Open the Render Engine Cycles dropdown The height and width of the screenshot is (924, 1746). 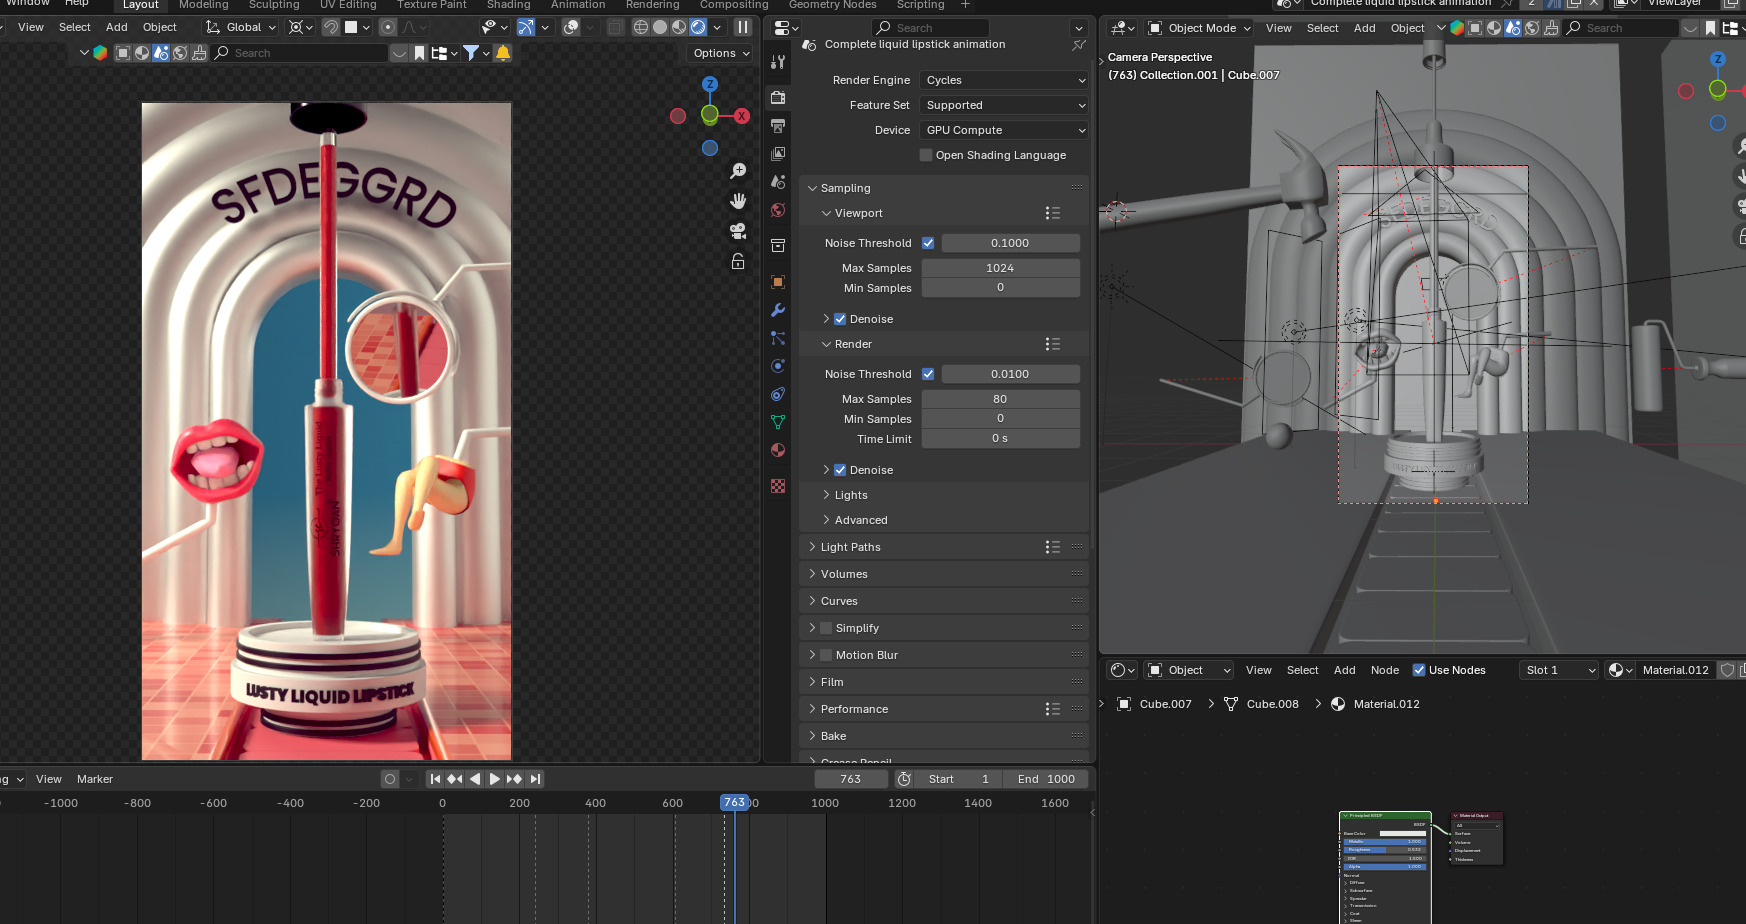click(x=1004, y=80)
